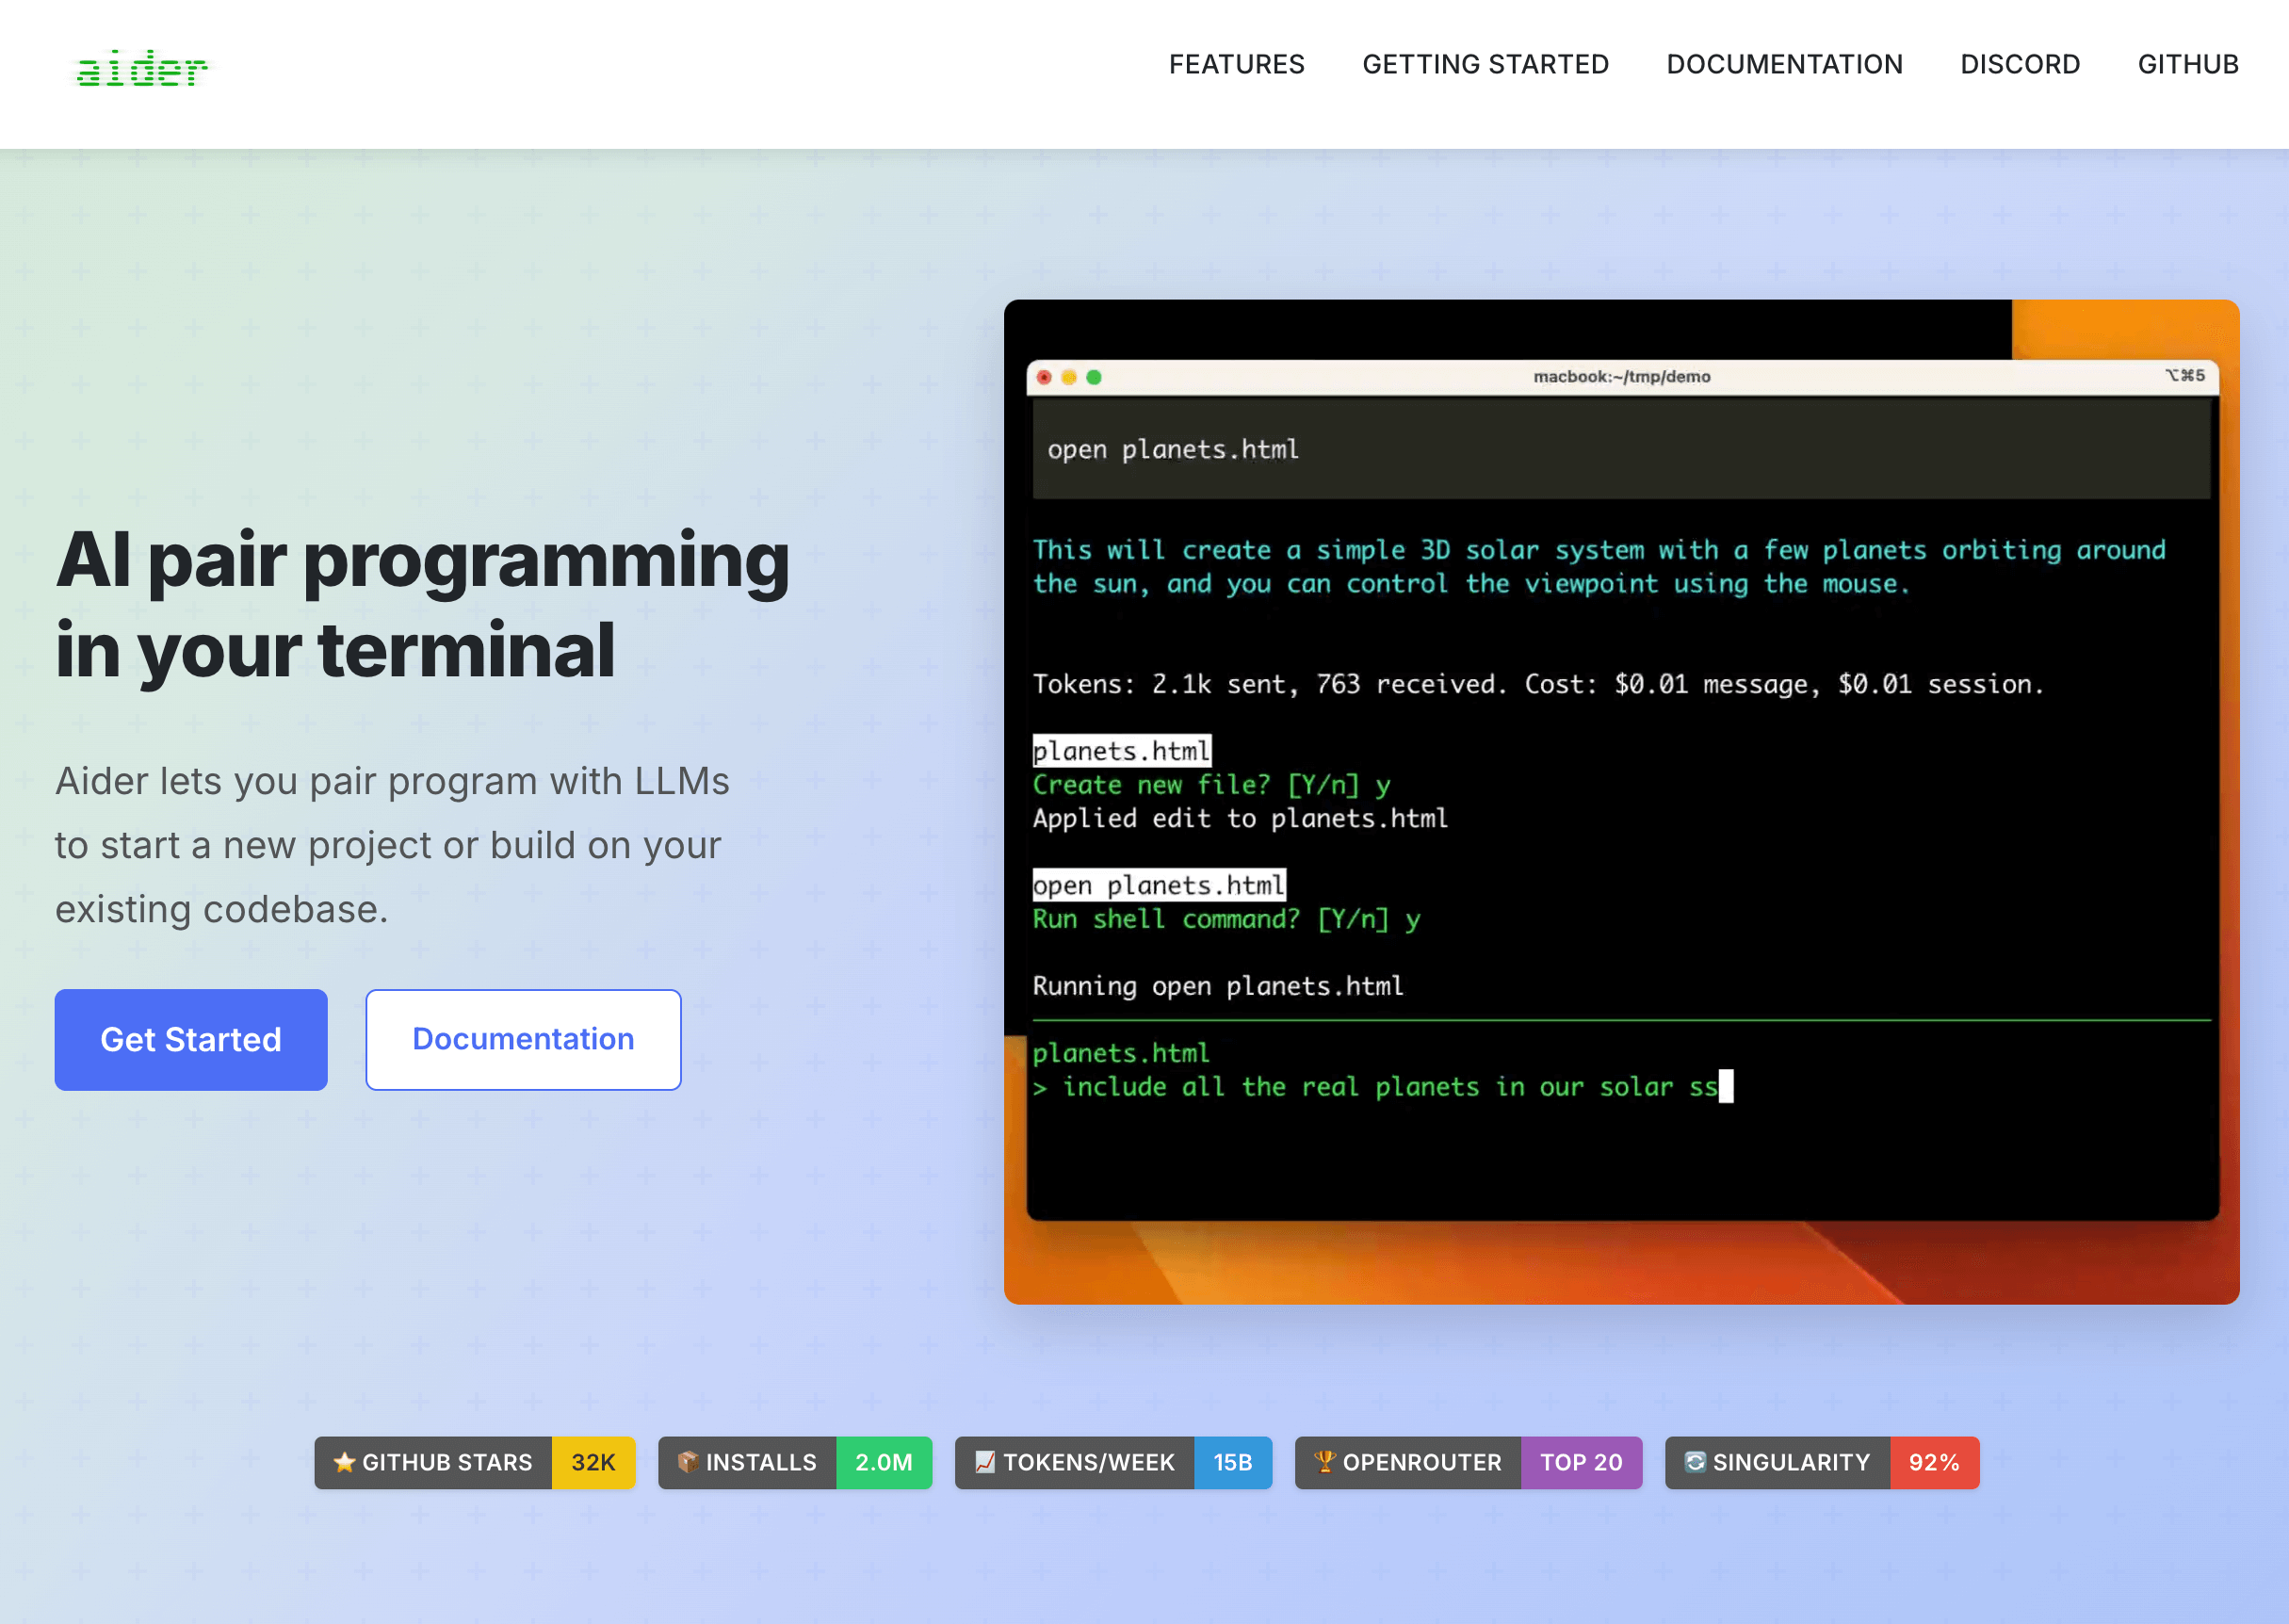Click red close dot in demo terminal
The width and height of the screenshot is (2289, 1624).
1044,377
